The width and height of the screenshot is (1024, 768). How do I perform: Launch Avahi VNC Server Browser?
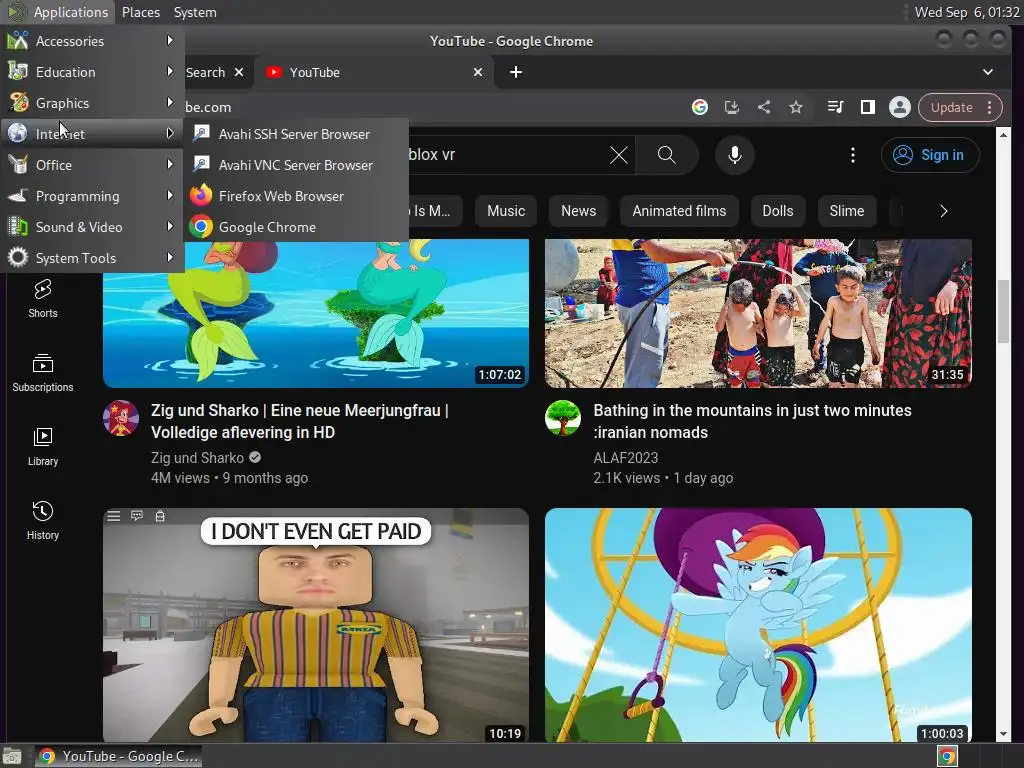[296, 165]
